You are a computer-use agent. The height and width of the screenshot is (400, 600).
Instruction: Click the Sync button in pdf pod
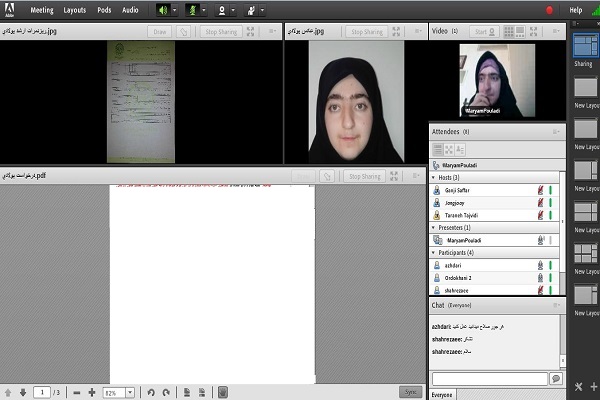[411, 392]
